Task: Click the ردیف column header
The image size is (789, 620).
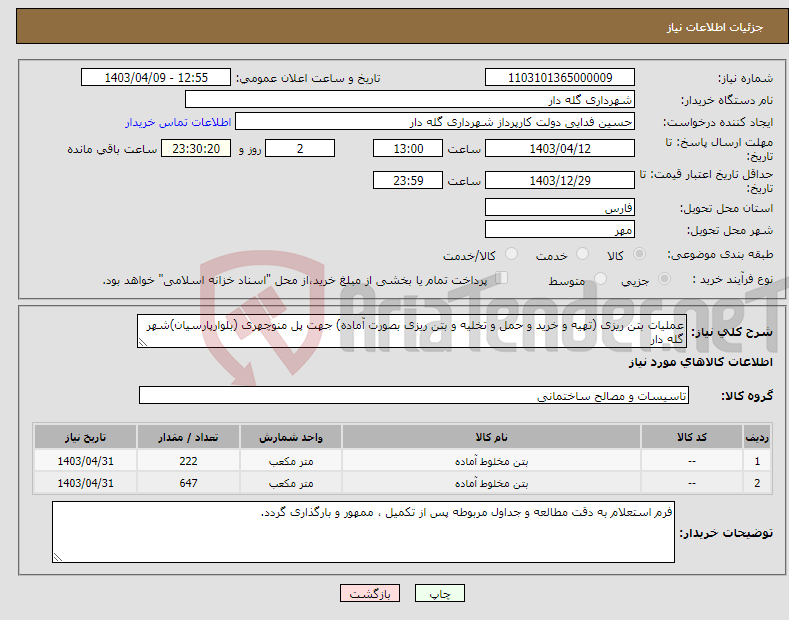Action: click(757, 437)
